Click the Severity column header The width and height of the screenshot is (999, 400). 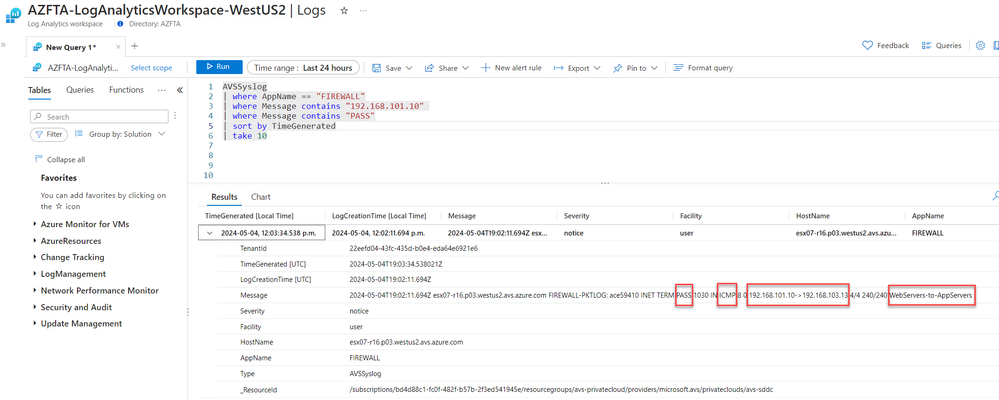[577, 217]
